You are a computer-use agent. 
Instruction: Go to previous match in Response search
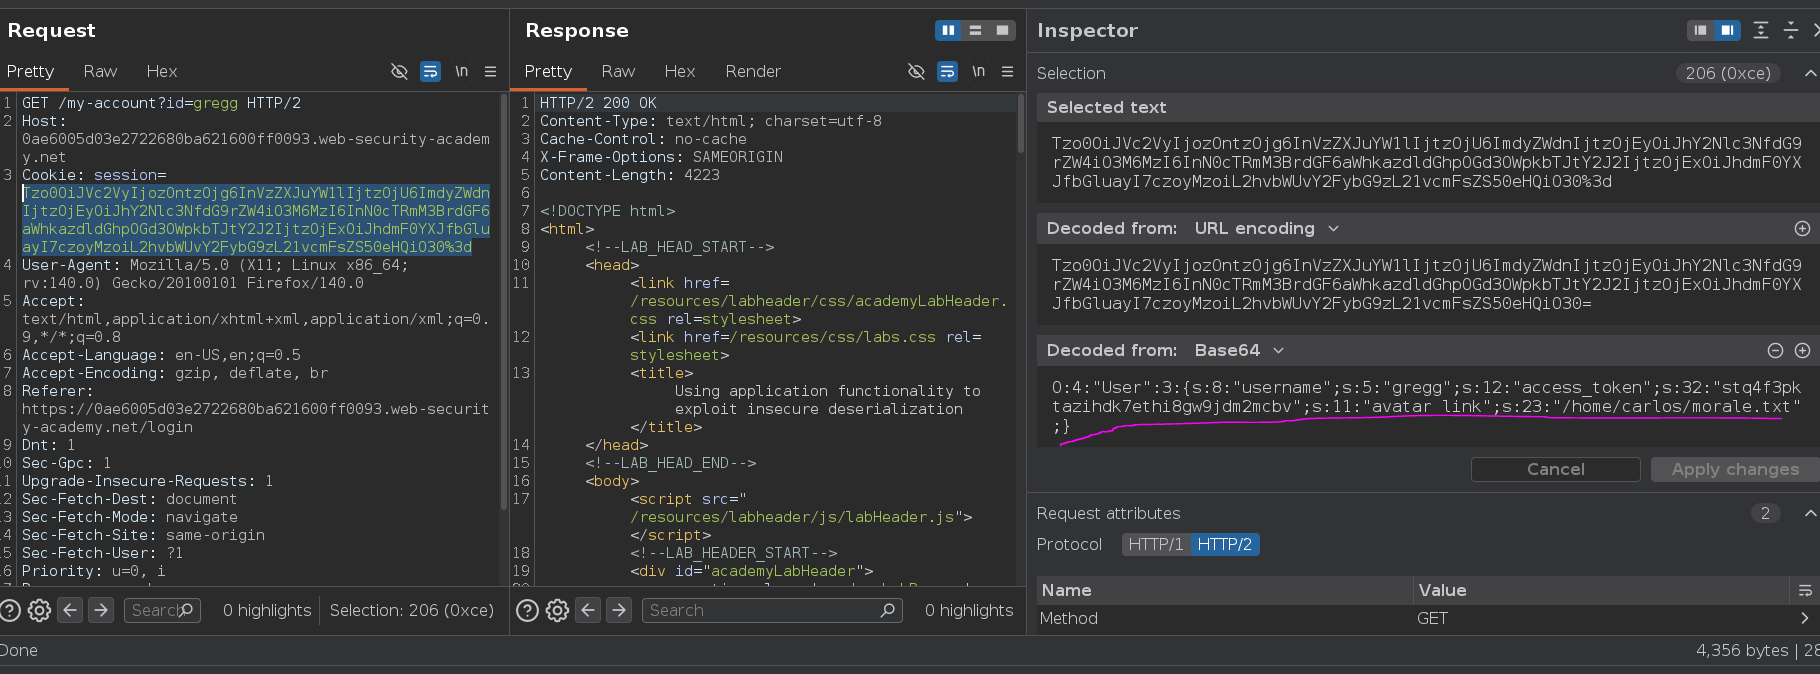(588, 610)
